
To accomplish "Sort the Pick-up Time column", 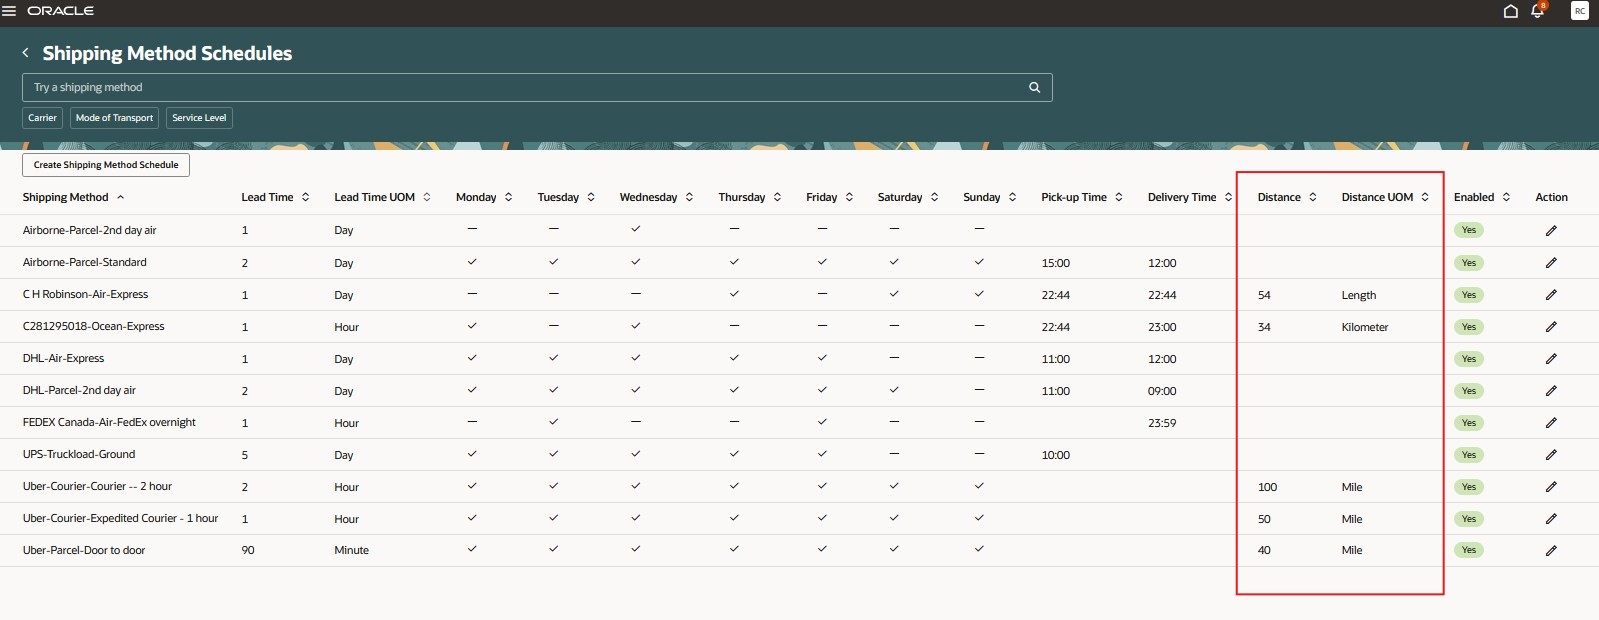I will coord(1118,197).
